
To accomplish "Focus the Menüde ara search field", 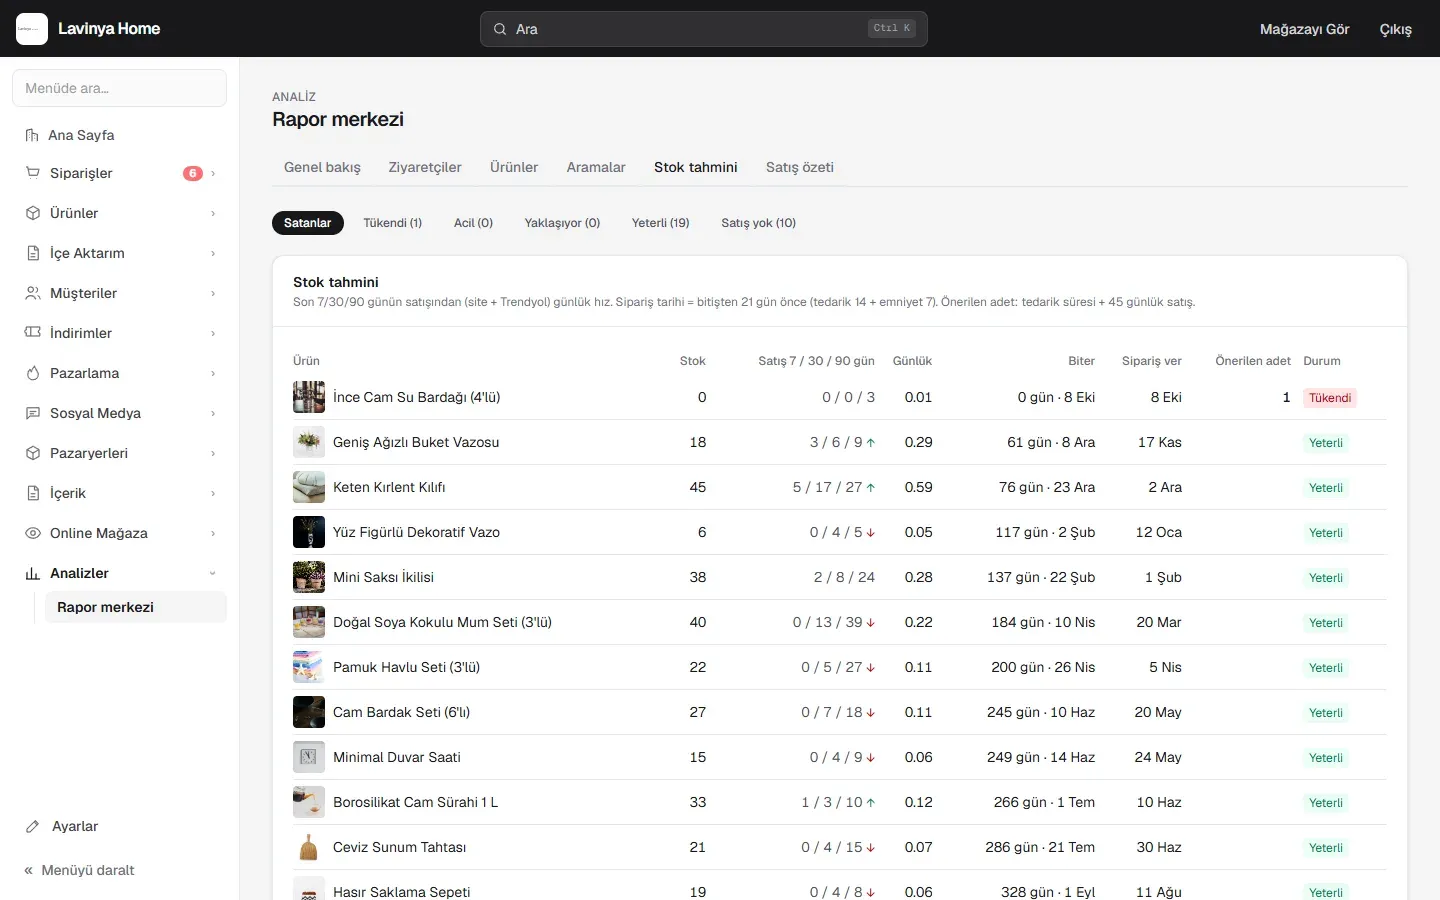I will [x=120, y=88].
